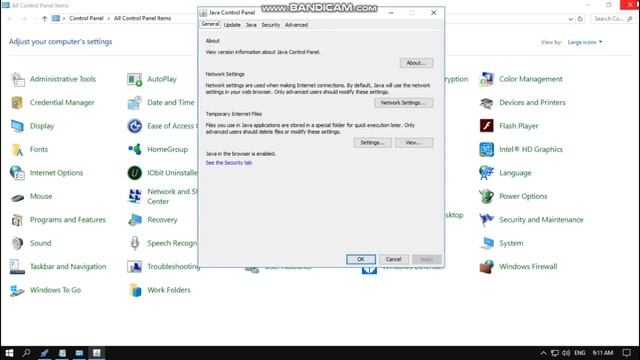Screen dimensions: 640x360
Task: Open Network Settings... button
Action: pyautogui.click(x=403, y=103)
